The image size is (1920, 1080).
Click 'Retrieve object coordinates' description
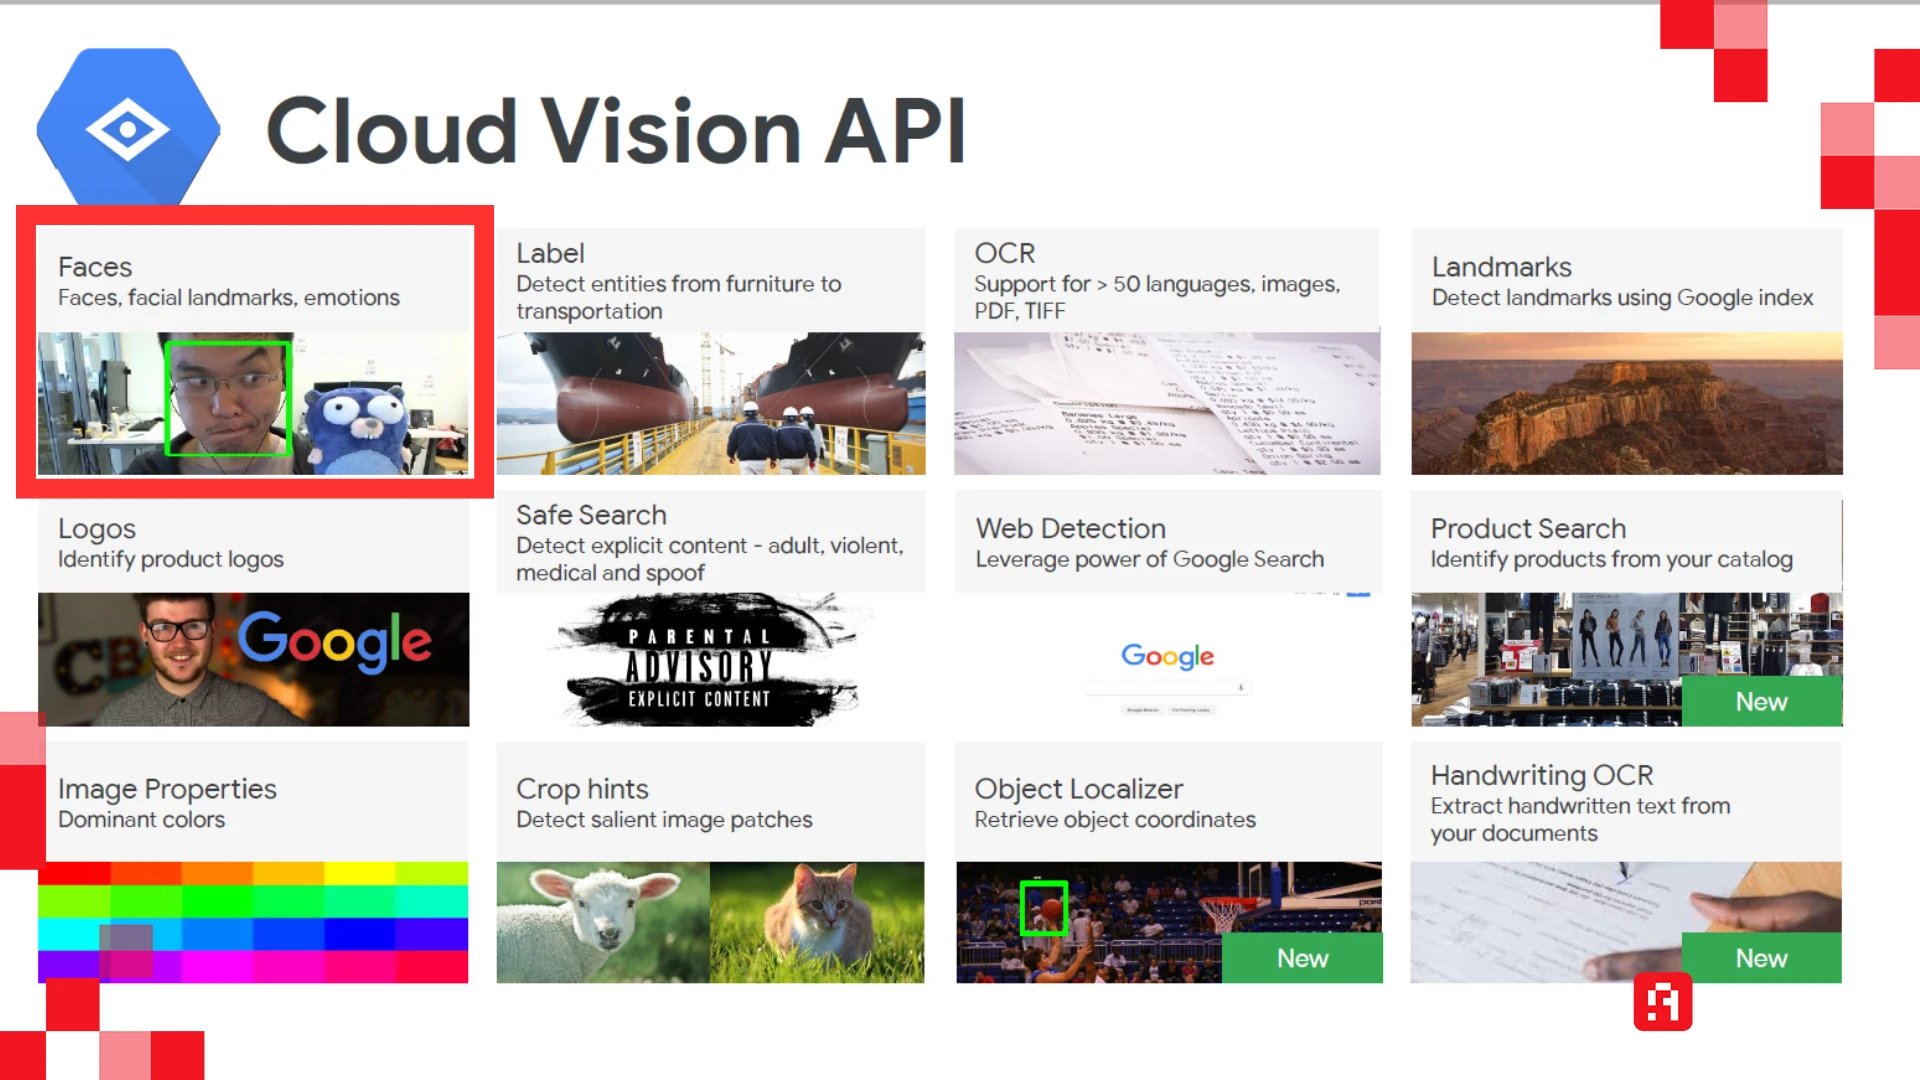click(1115, 820)
